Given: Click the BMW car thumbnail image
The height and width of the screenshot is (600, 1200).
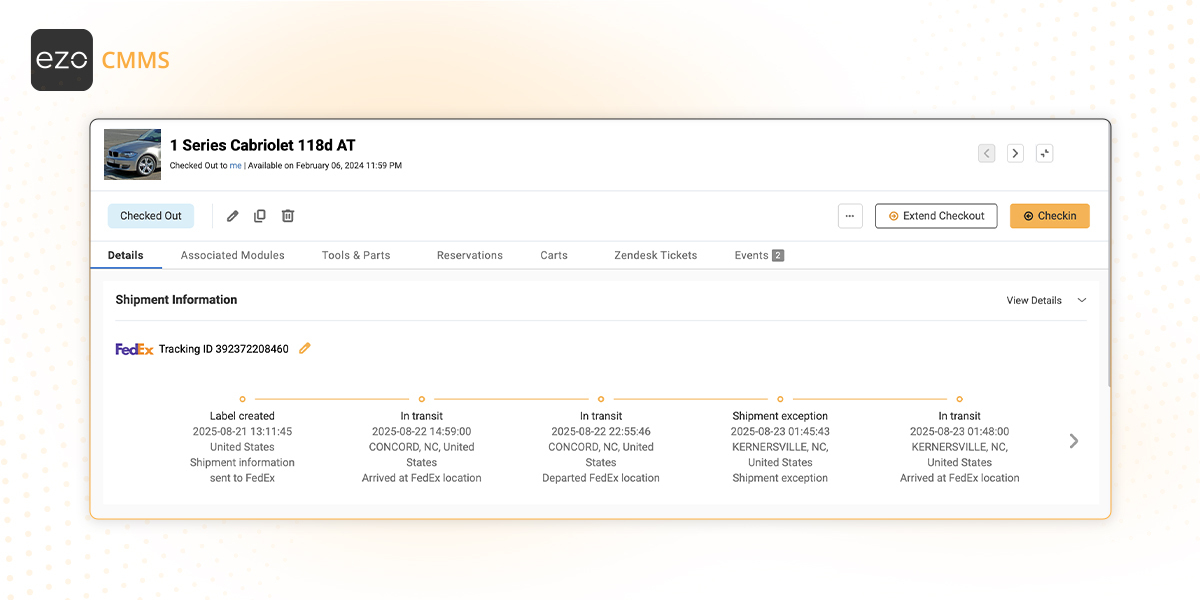Looking at the screenshot, I should tap(133, 154).
